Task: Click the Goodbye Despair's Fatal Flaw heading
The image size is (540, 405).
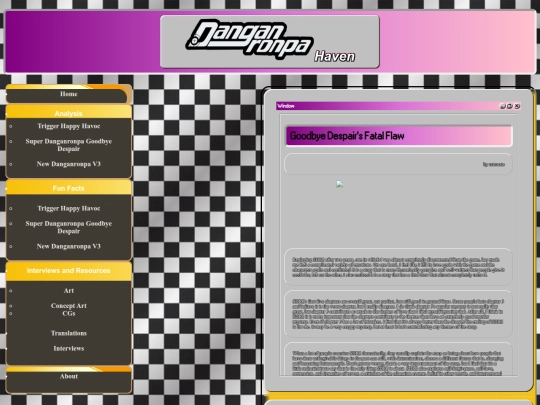Action: [347, 136]
